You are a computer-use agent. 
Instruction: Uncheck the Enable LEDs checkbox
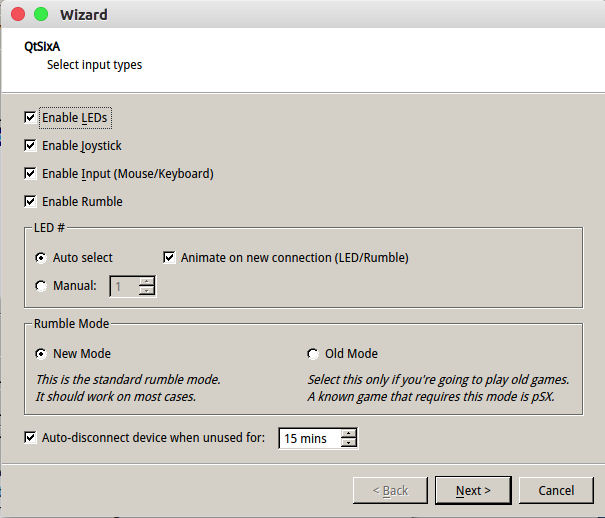30,117
